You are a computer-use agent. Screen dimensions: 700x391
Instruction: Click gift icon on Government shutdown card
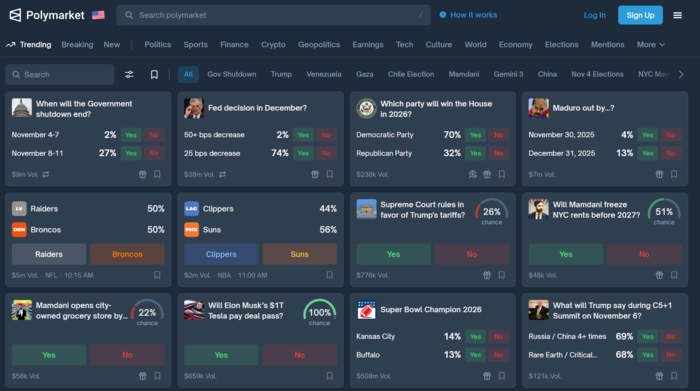pyautogui.click(x=142, y=175)
